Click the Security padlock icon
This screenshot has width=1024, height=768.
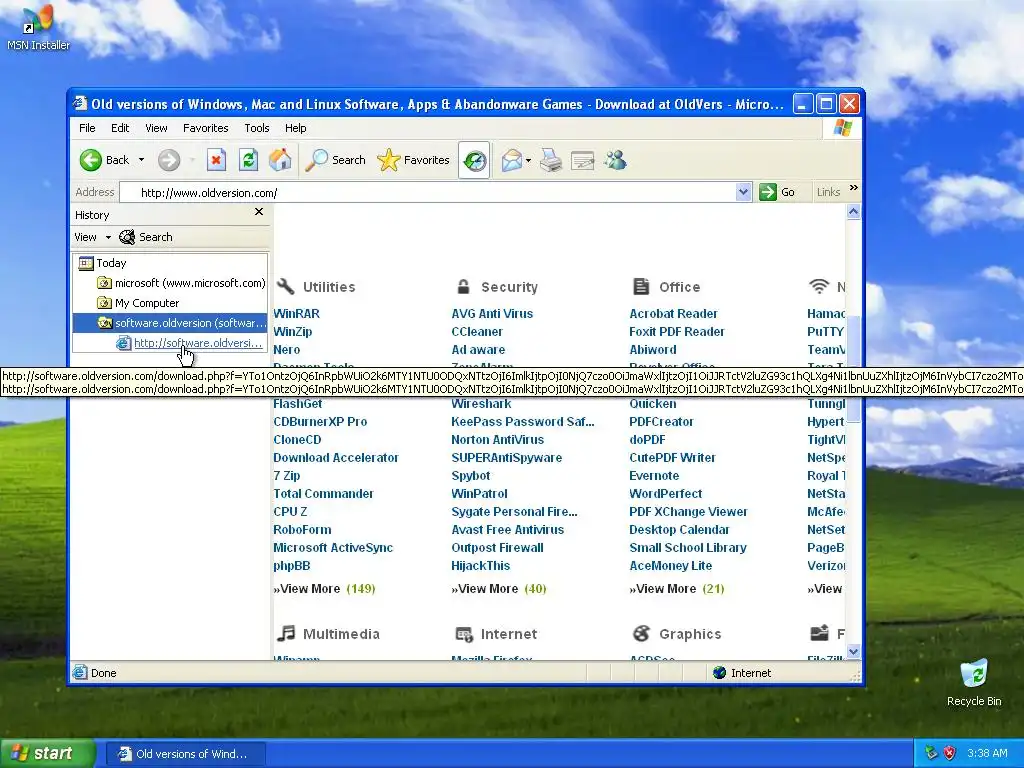463,286
